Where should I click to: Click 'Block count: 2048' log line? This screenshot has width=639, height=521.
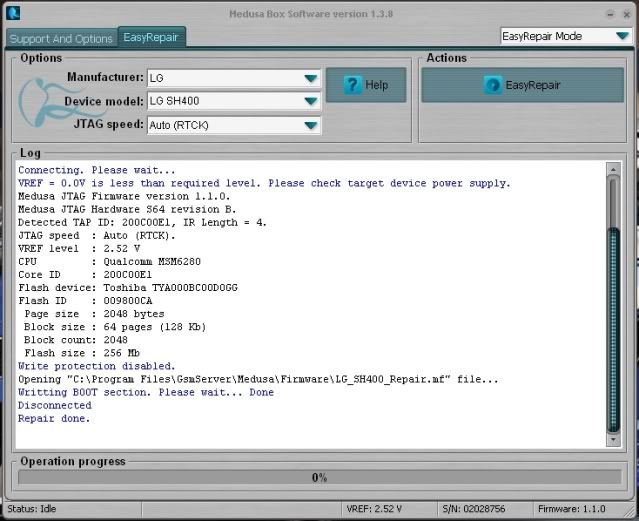click(76, 340)
